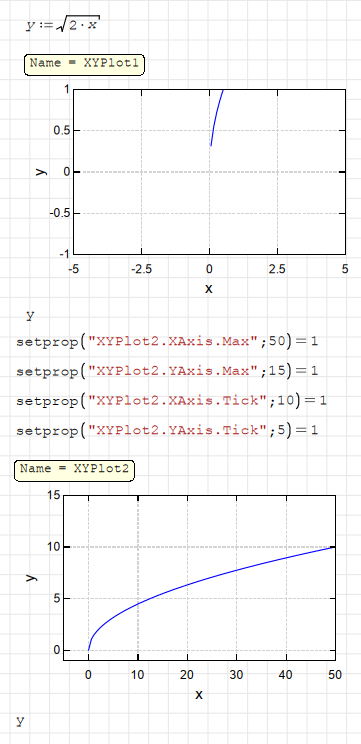The width and height of the screenshot is (361, 744).
Task: Click the x axis label of XYPlot1
Action: 209,288
